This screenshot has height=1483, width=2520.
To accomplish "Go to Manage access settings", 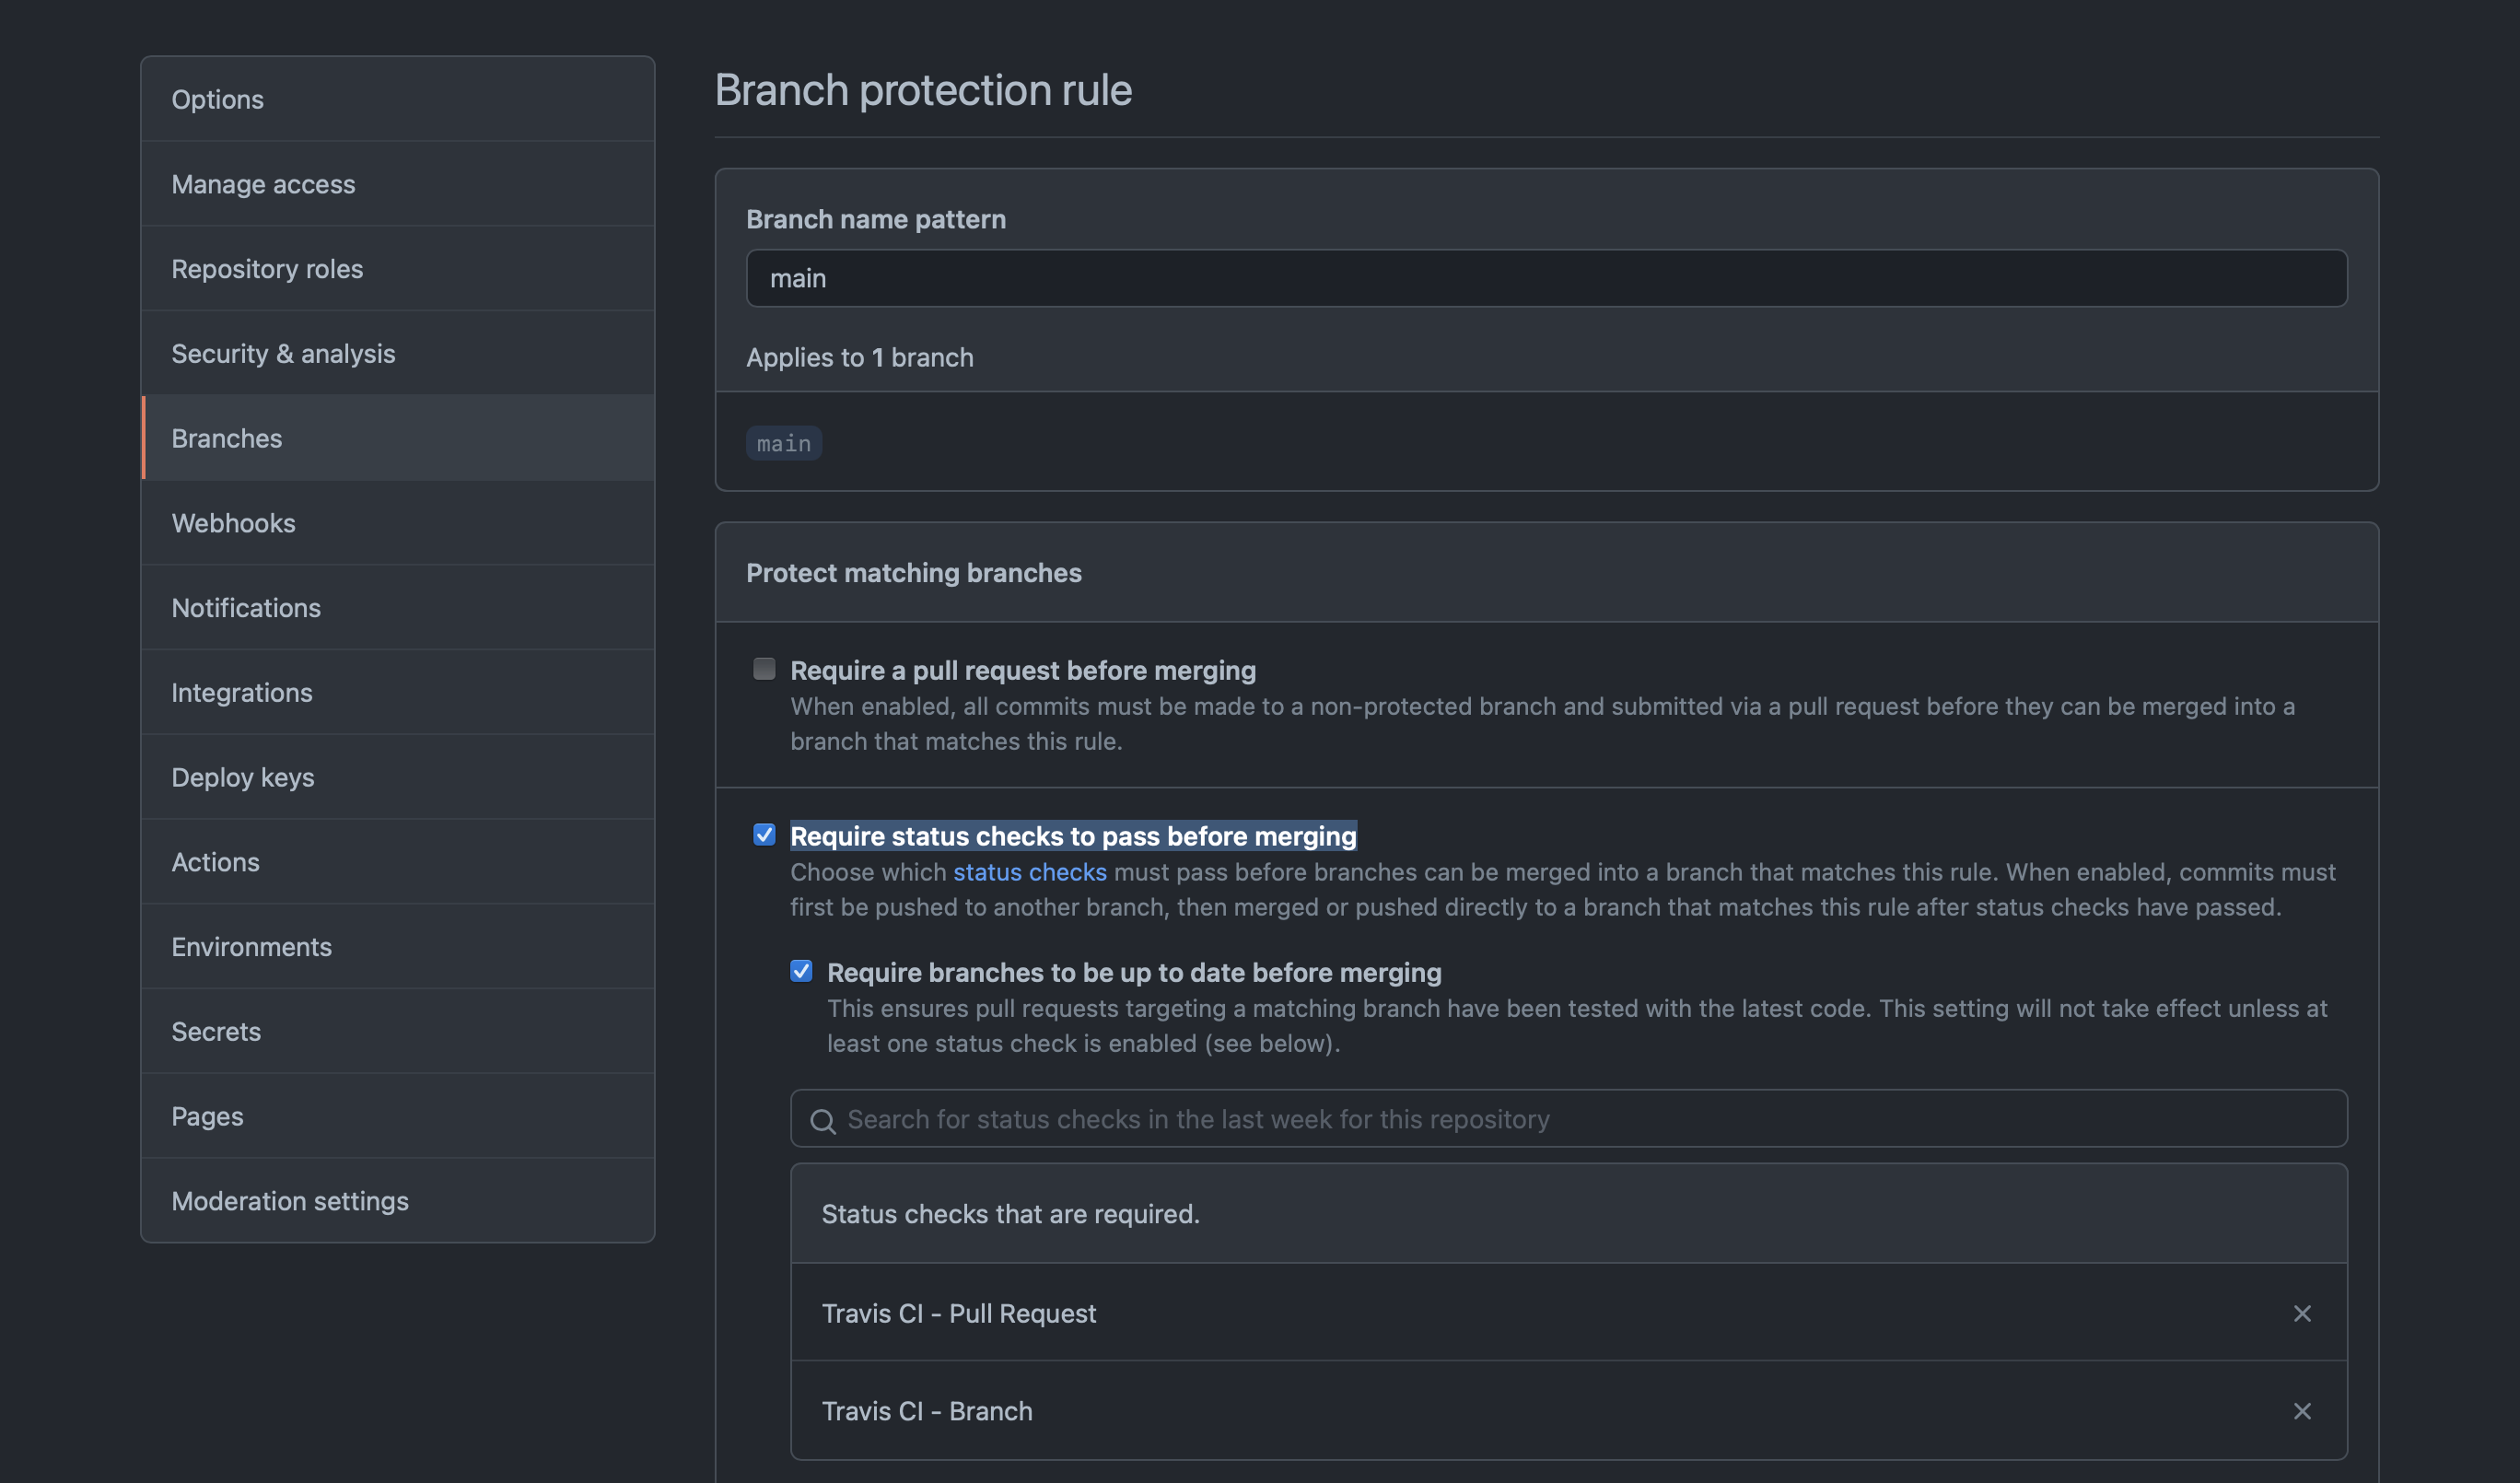I will pos(263,184).
